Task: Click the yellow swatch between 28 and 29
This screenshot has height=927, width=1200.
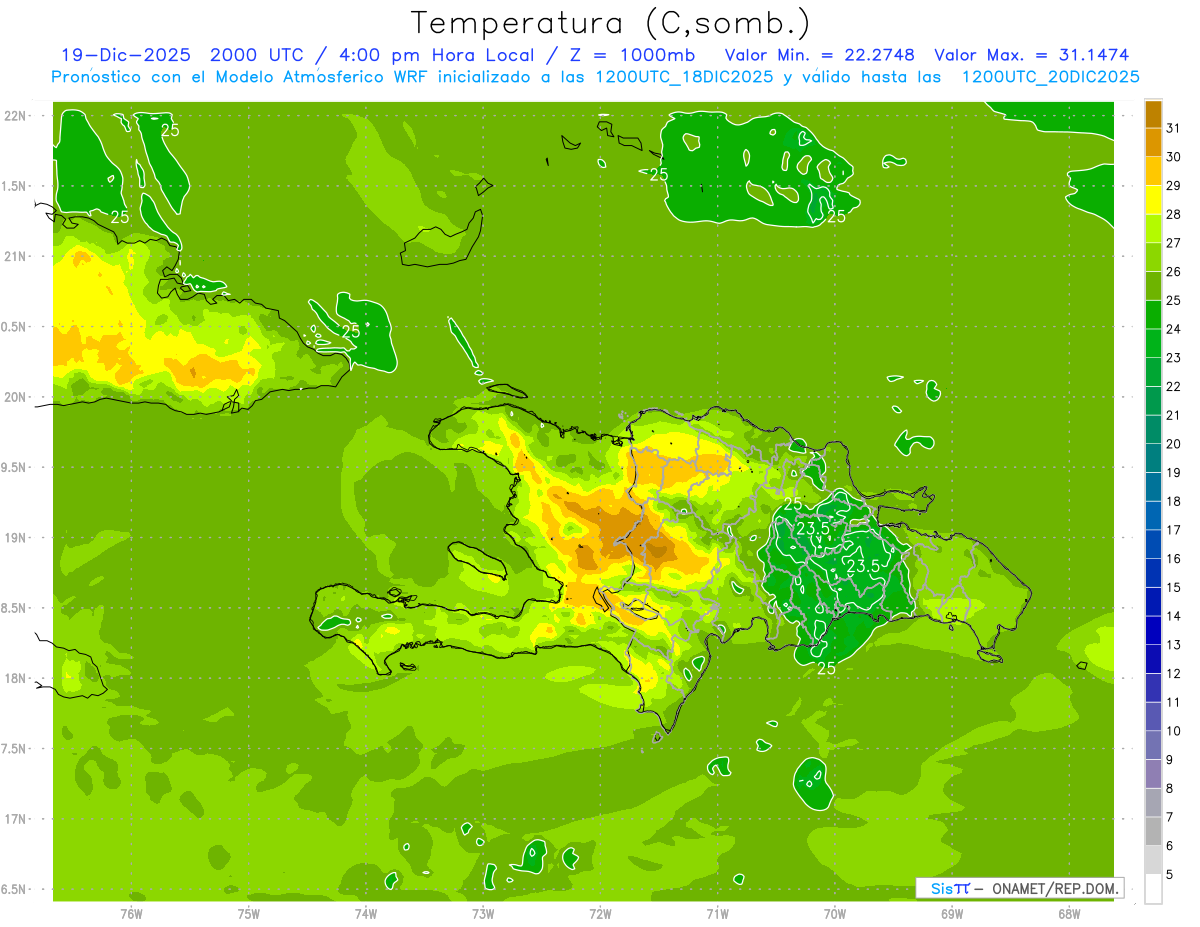Action: (1153, 200)
